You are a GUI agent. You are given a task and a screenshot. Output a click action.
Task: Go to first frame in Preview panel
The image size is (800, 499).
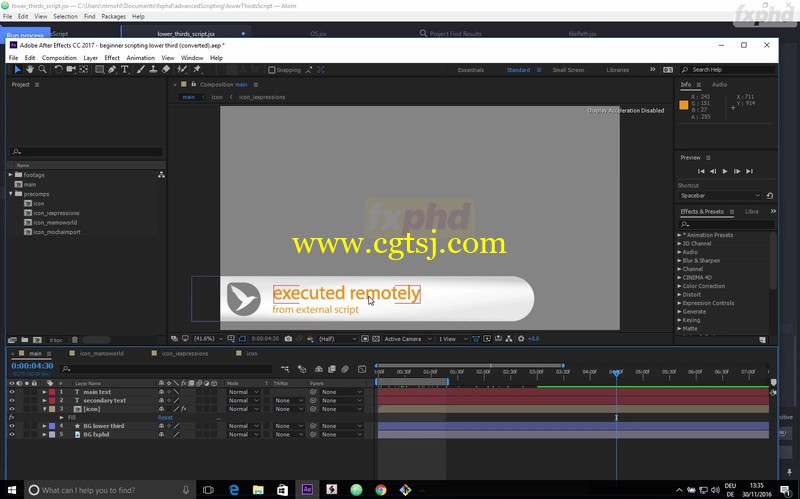[701, 171]
